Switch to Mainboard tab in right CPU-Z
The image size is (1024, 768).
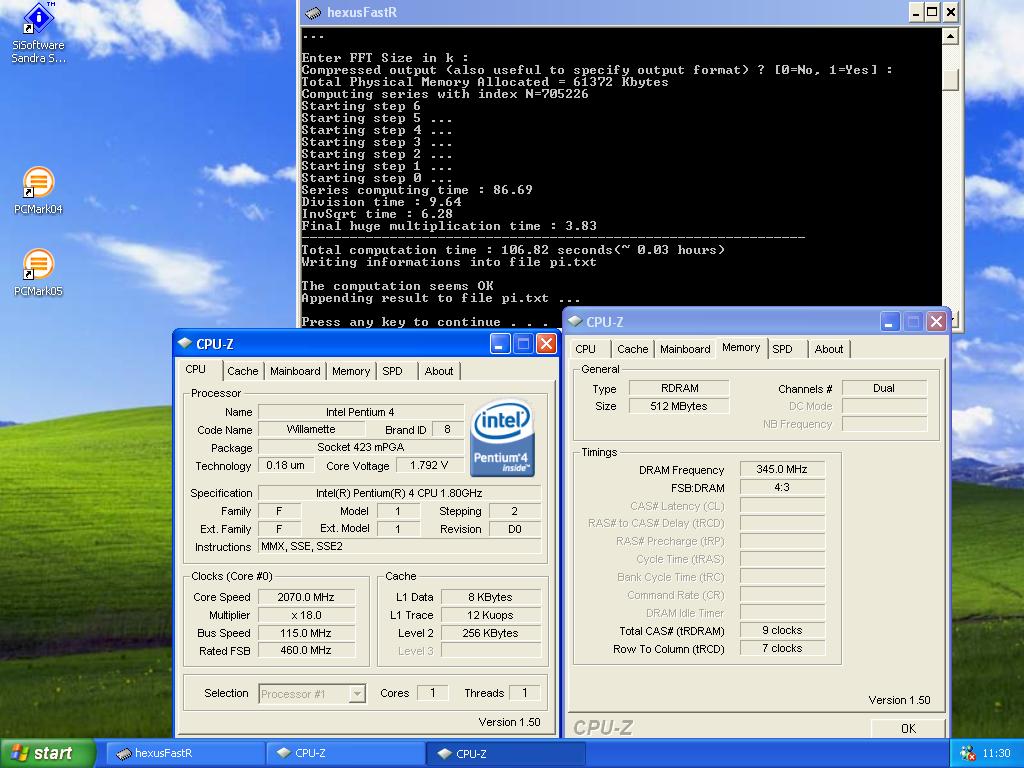(685, 349)
